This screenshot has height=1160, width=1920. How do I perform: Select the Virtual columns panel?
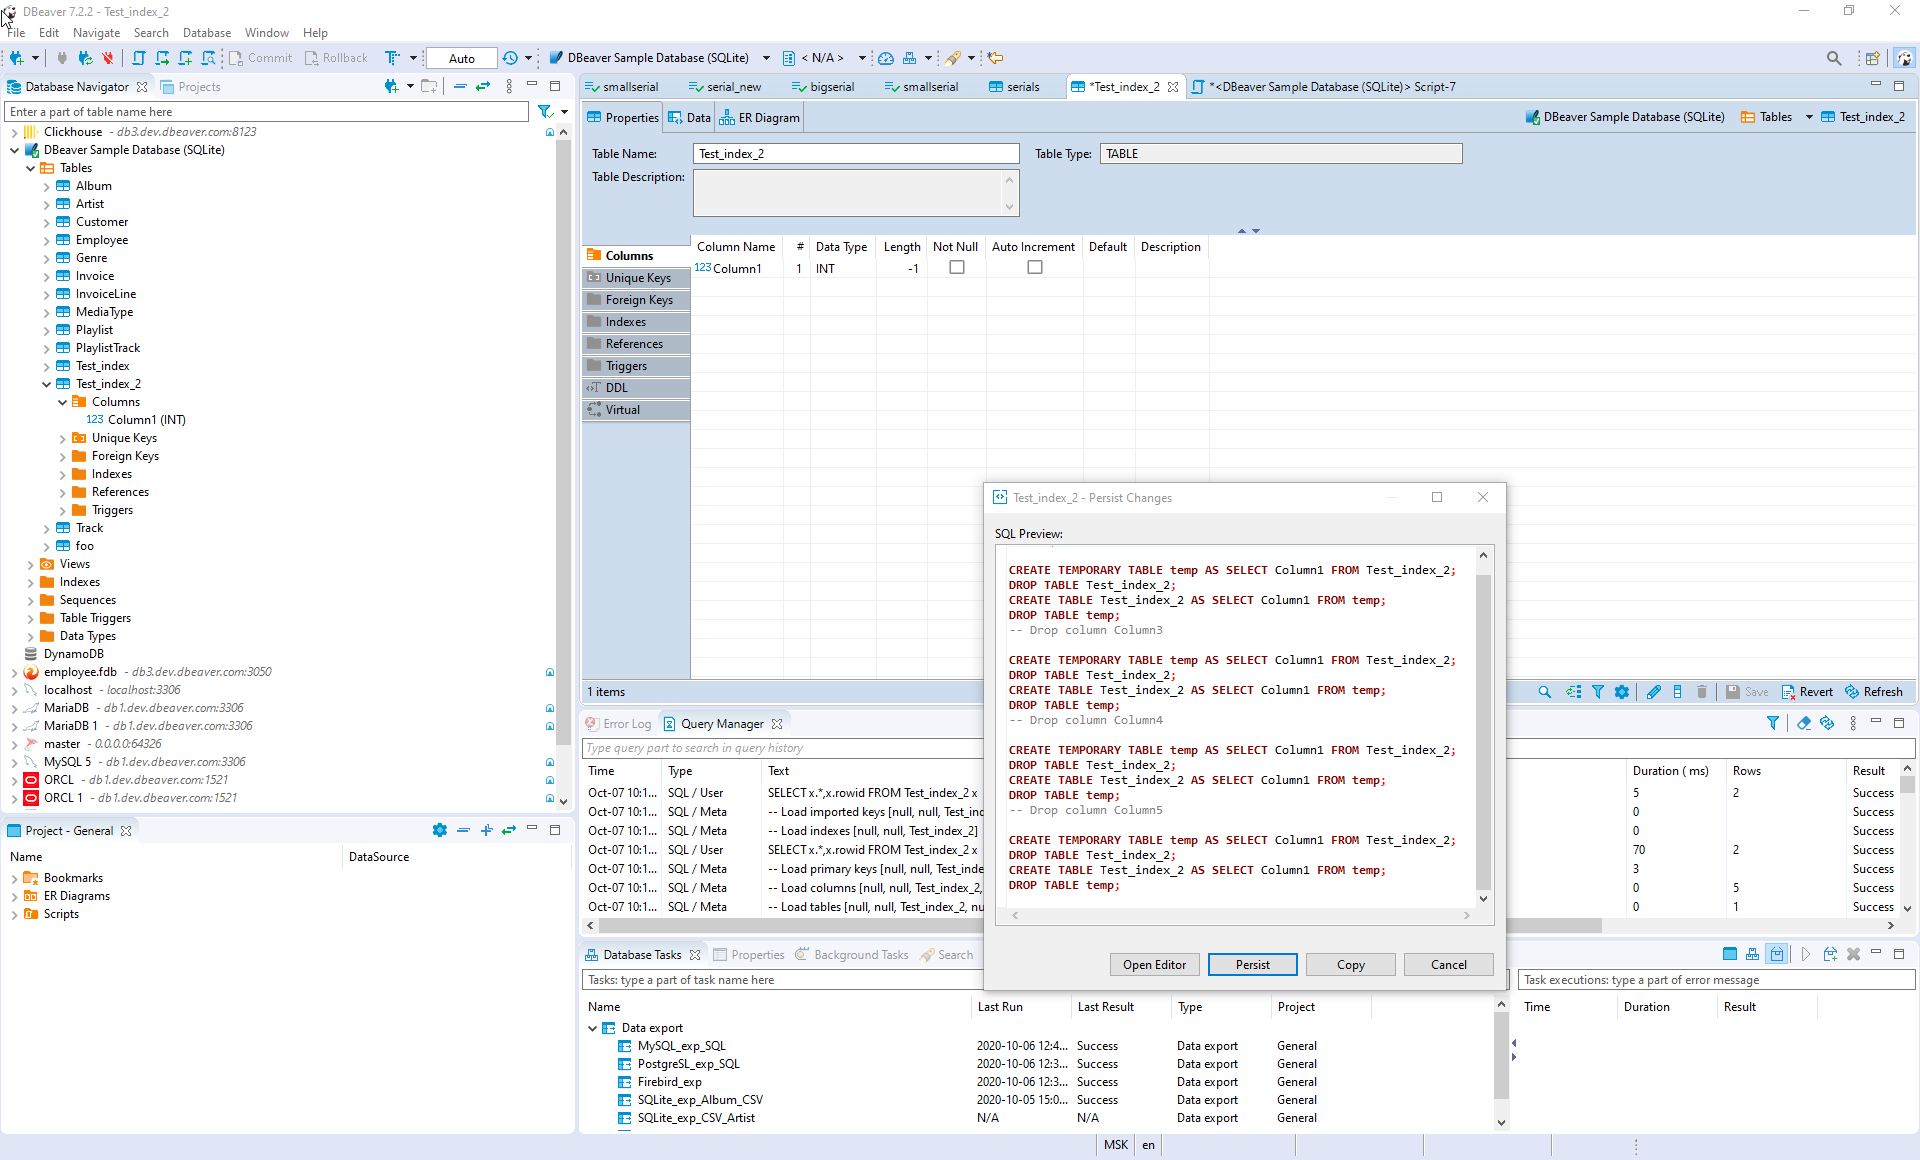point(621,409)
